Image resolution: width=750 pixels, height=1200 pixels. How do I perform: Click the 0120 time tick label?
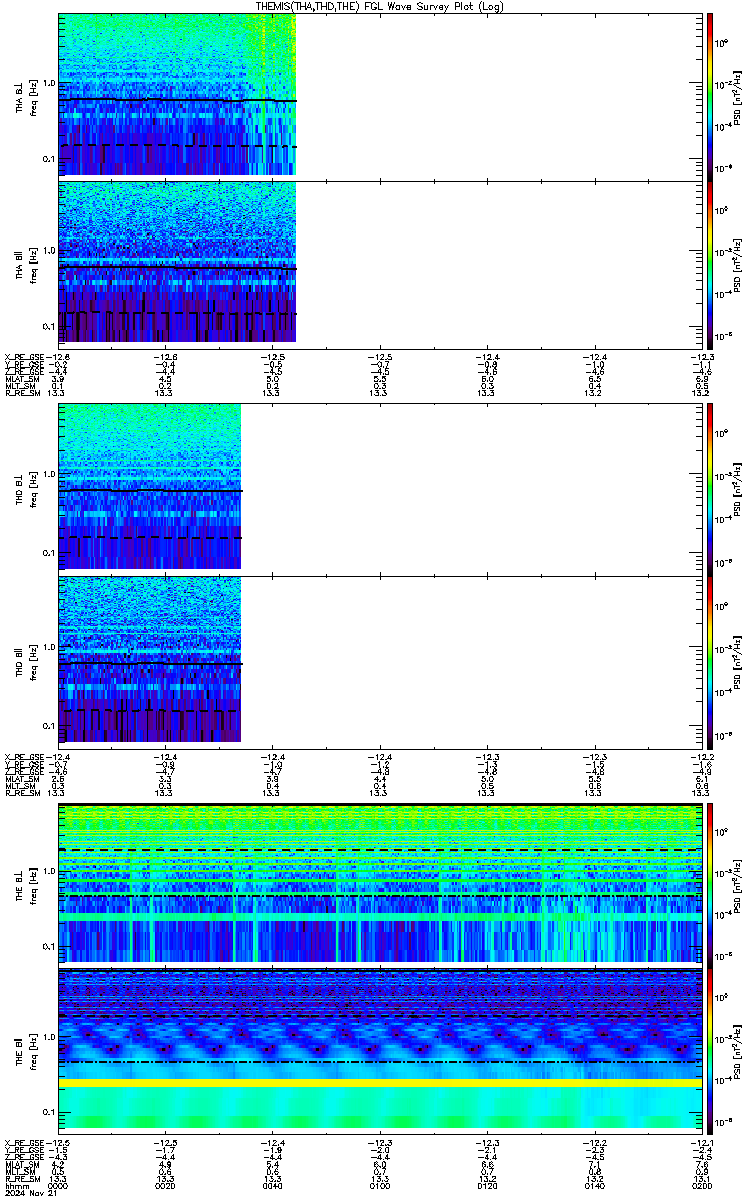[486, 1187]
